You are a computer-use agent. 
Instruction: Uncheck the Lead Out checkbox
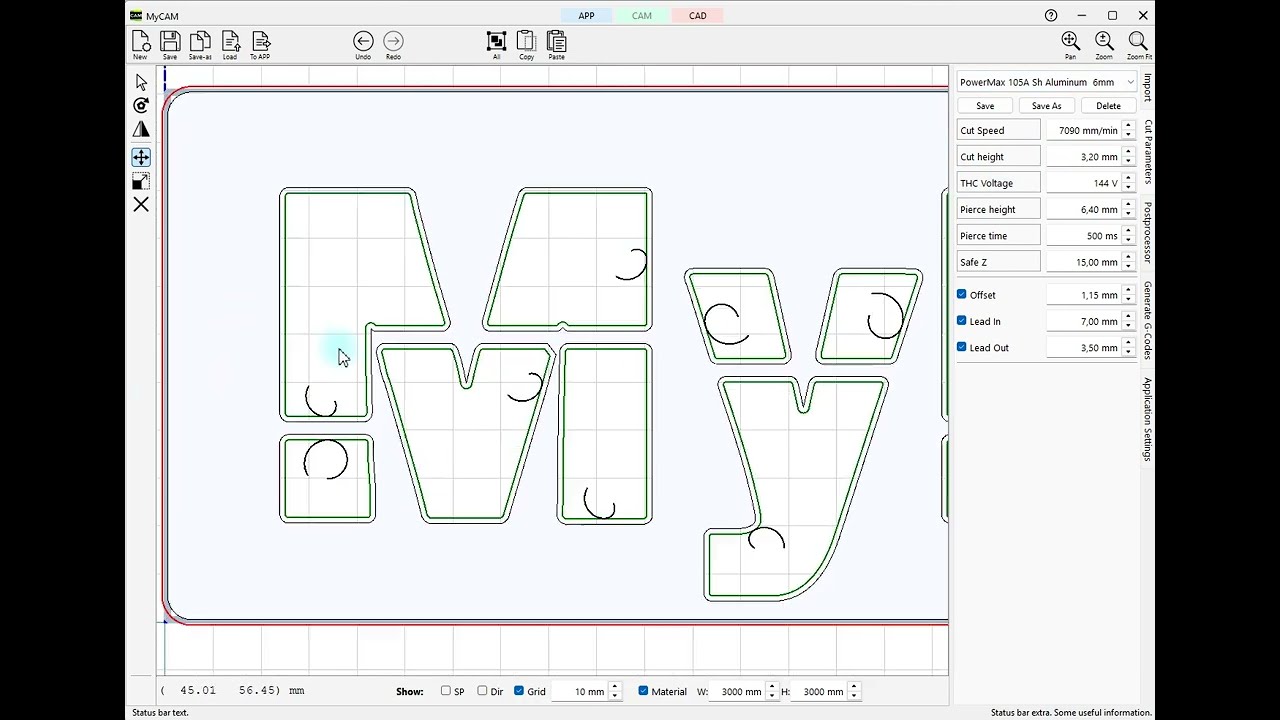[x=962, y=347]
